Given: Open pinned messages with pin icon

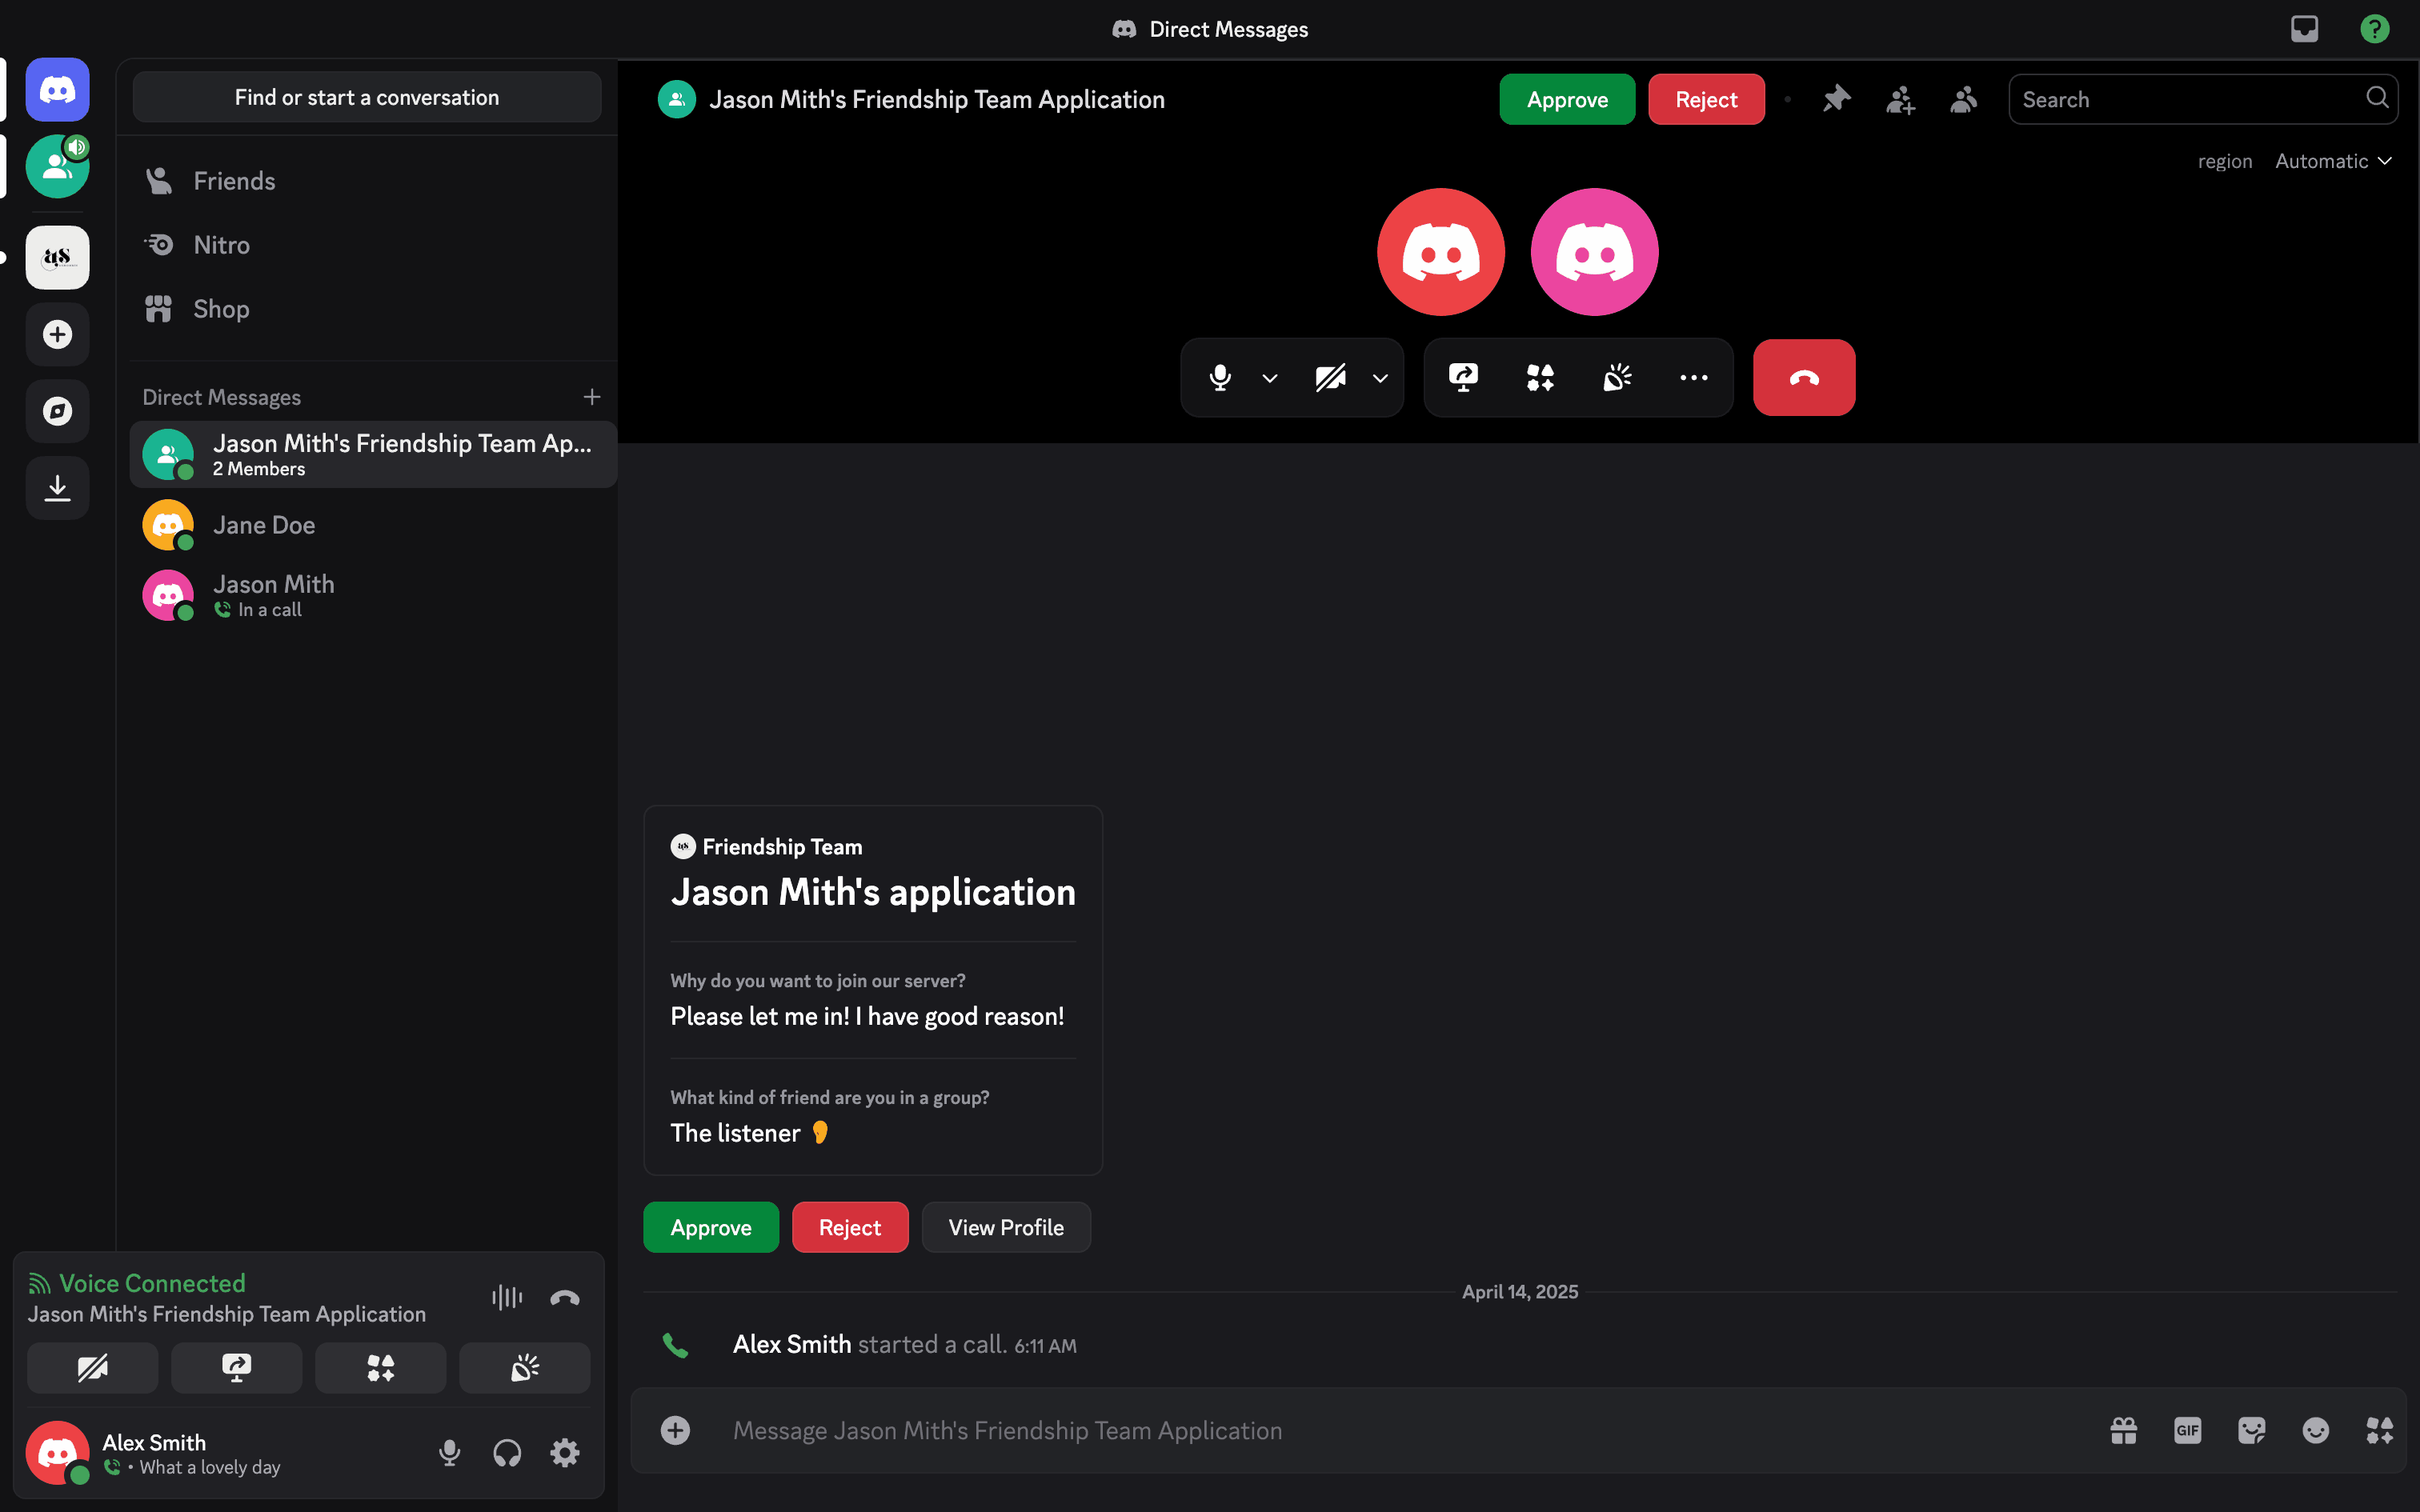Looking at the screenshot, I should click(x=1836, y=99).
